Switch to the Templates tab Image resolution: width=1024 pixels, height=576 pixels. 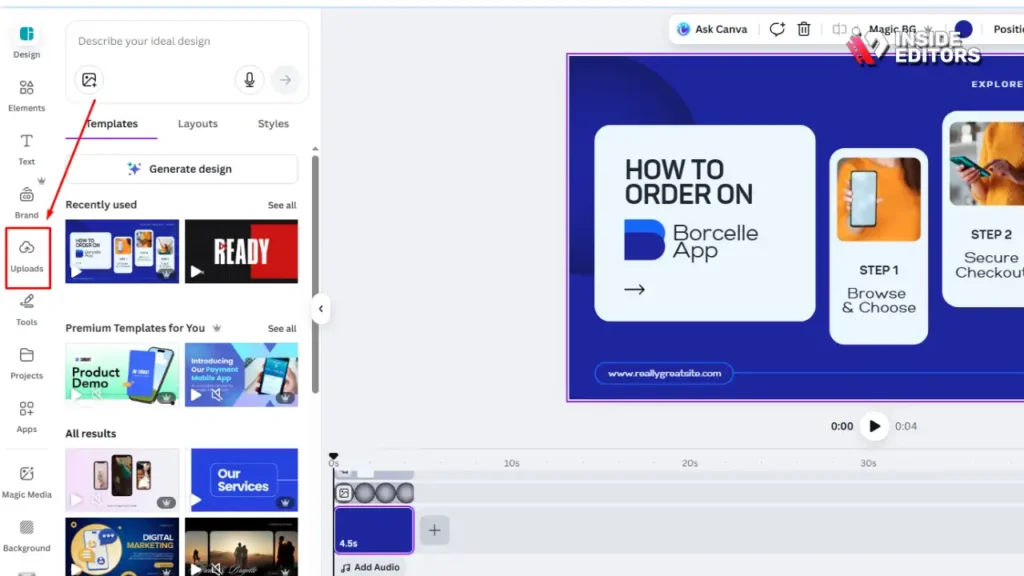coord(112,123)
